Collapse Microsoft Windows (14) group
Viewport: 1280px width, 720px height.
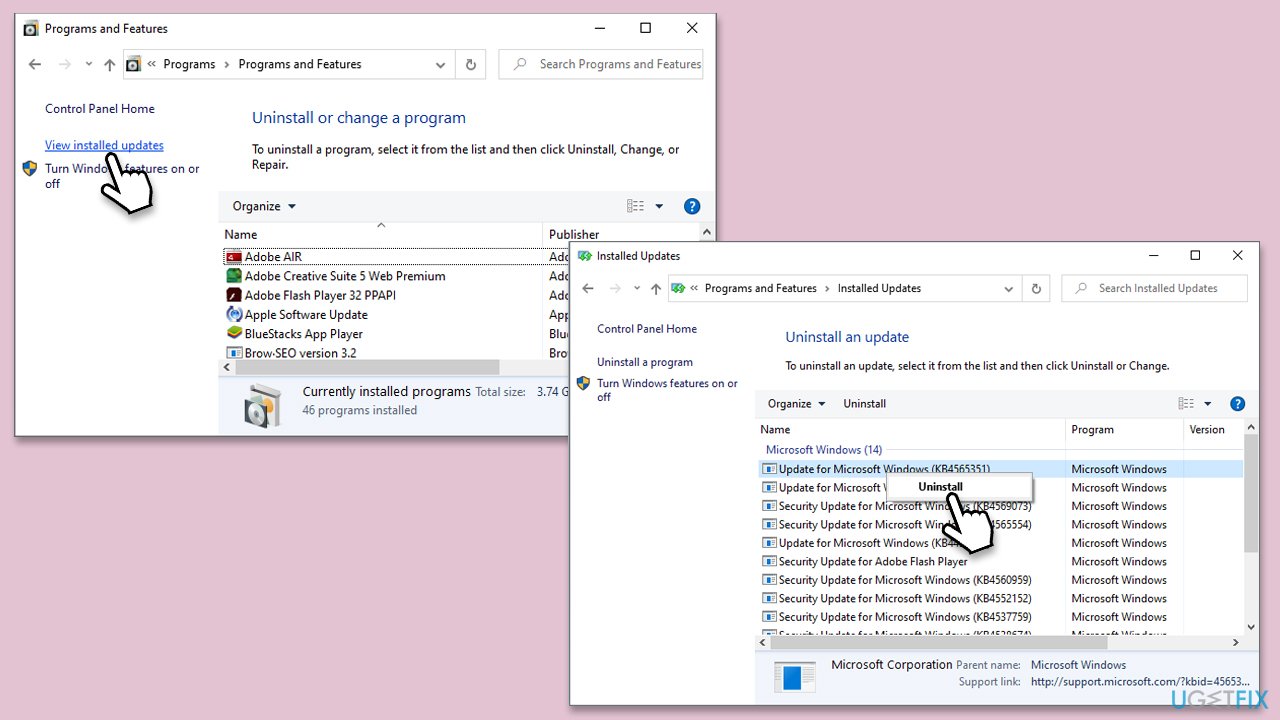click(824, 450)
